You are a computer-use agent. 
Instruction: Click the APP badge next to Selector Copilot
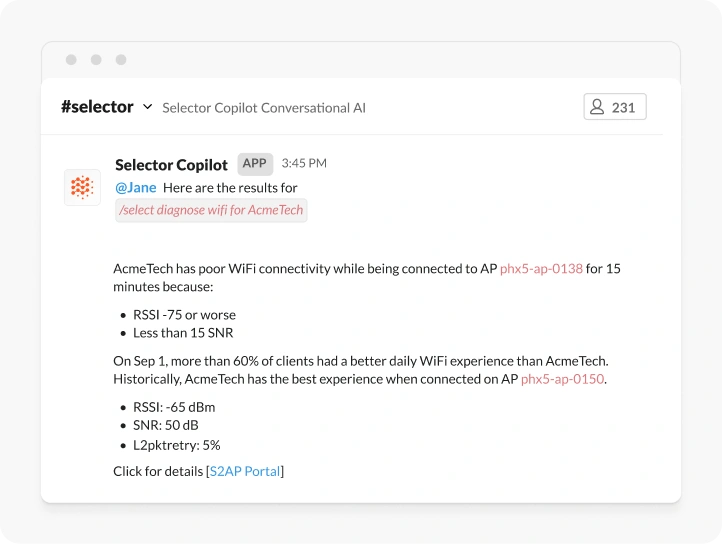point(255,164)
